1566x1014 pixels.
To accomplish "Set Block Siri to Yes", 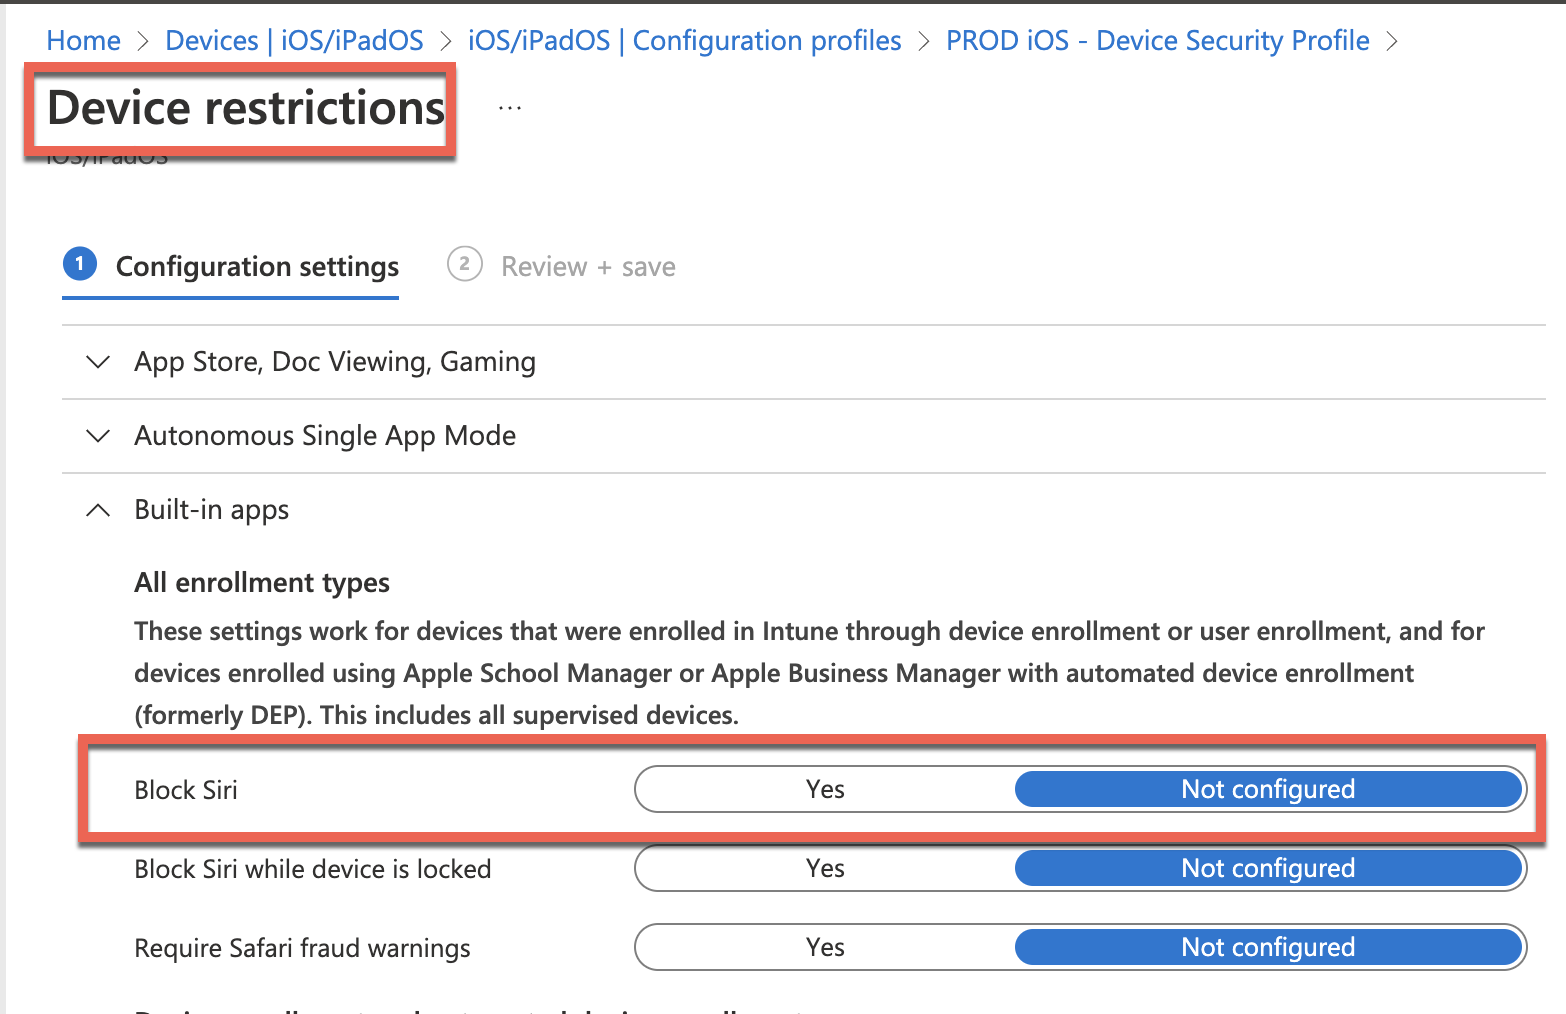I will pyautogui.click(x=825, y=789).
